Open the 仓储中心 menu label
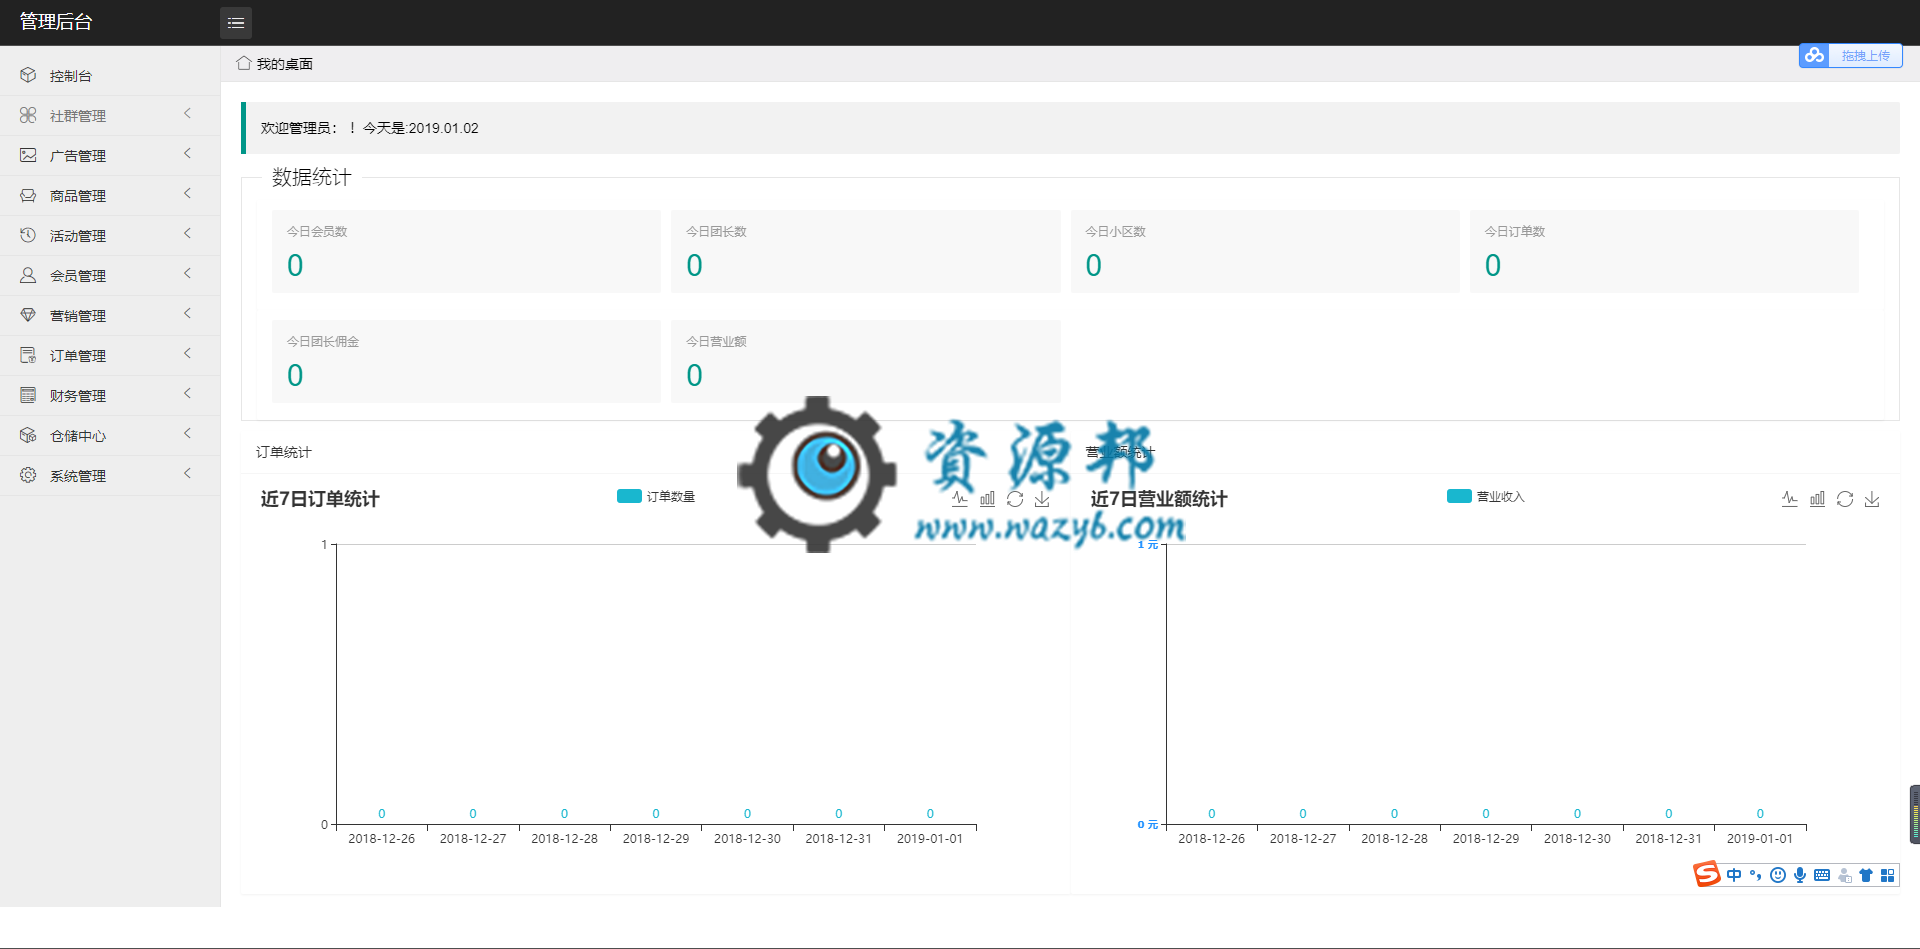This screenshot has height=949, width=1920. 78,436
